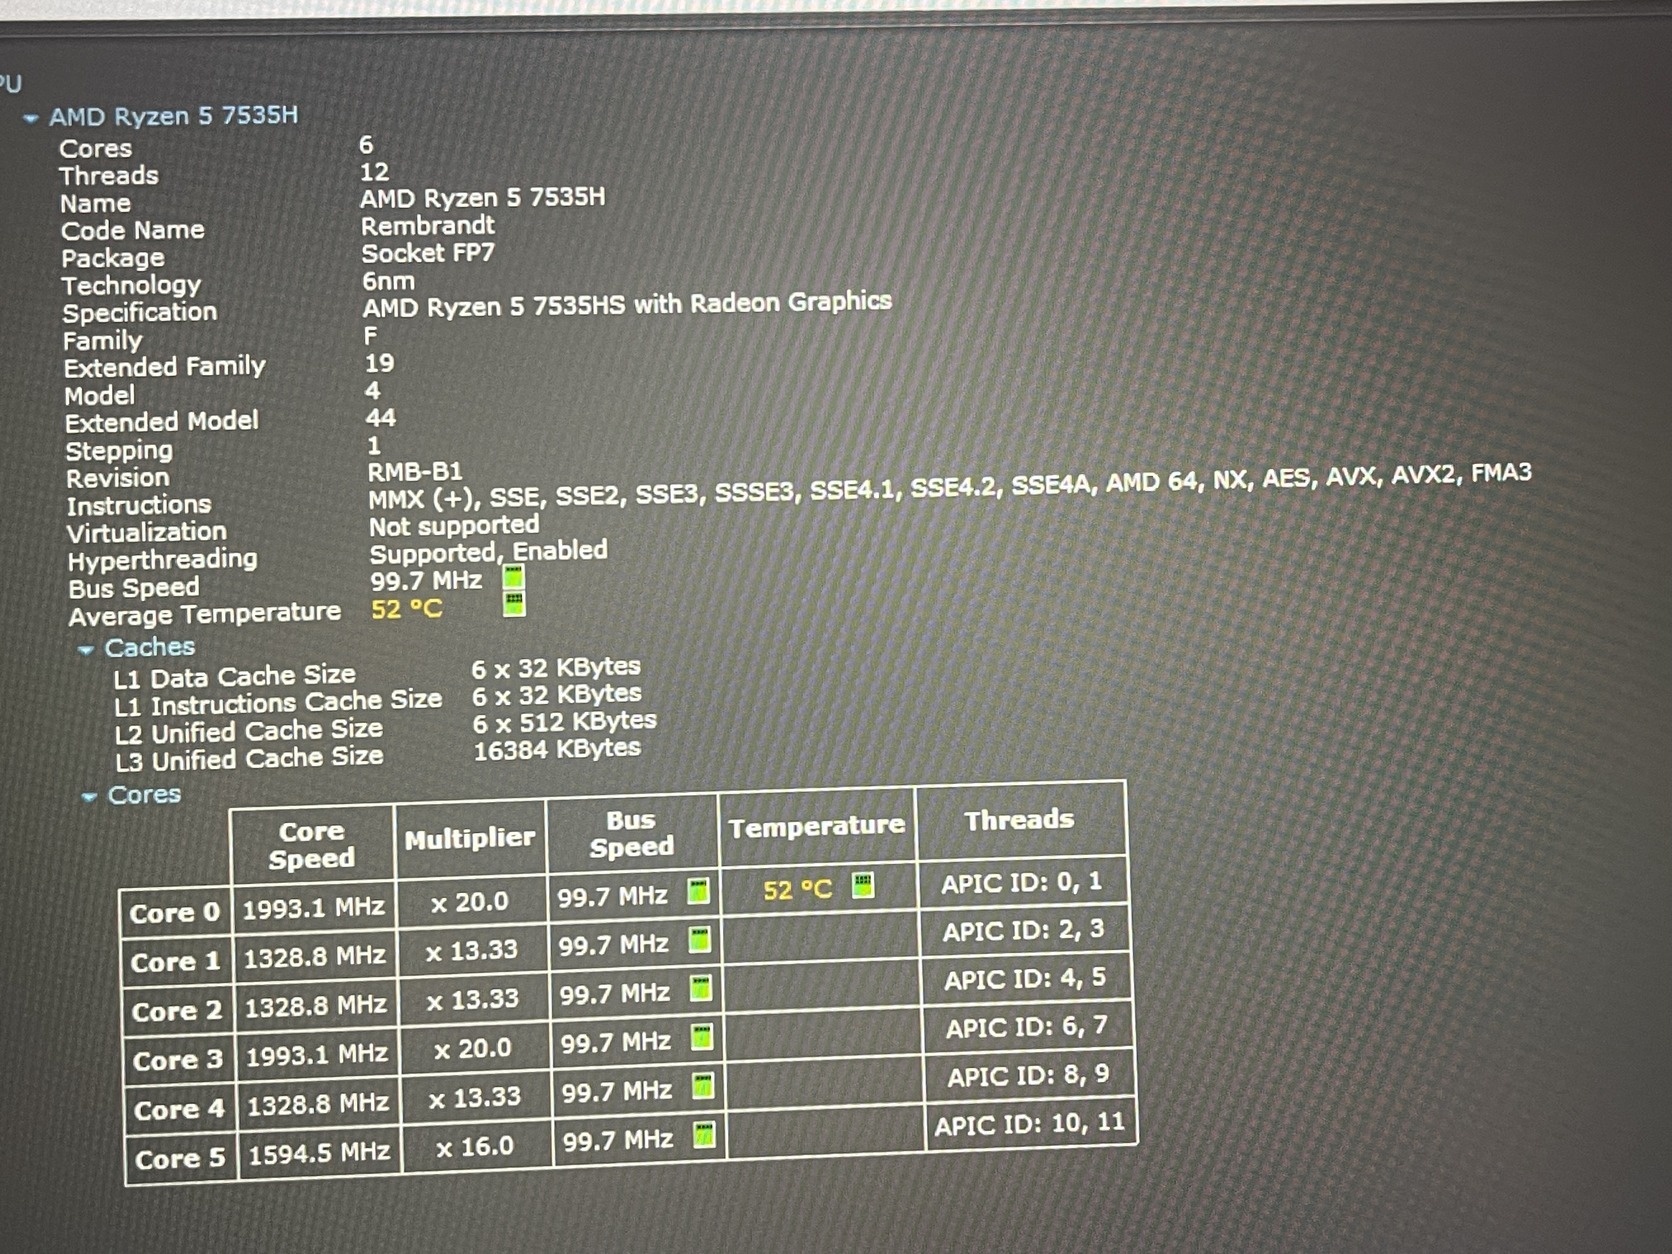Open the Core 4 bus speed graph icon

(703, 1085)
